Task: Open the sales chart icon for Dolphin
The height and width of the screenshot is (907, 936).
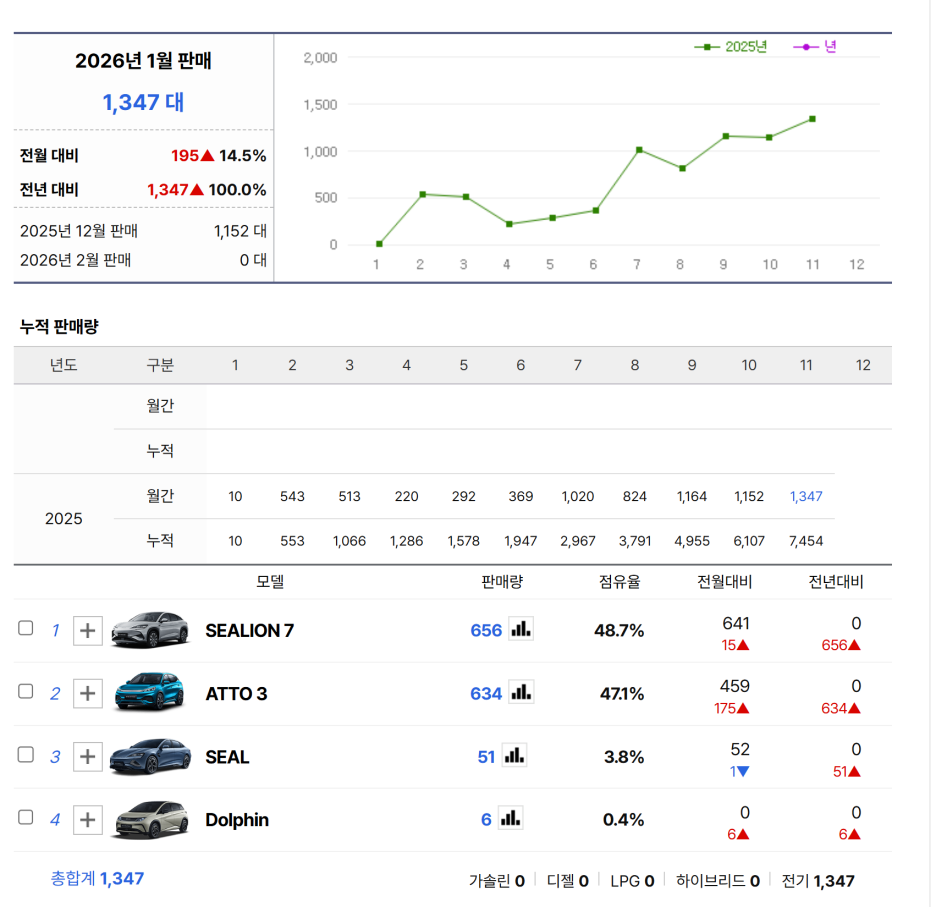Action: (510, 818)
